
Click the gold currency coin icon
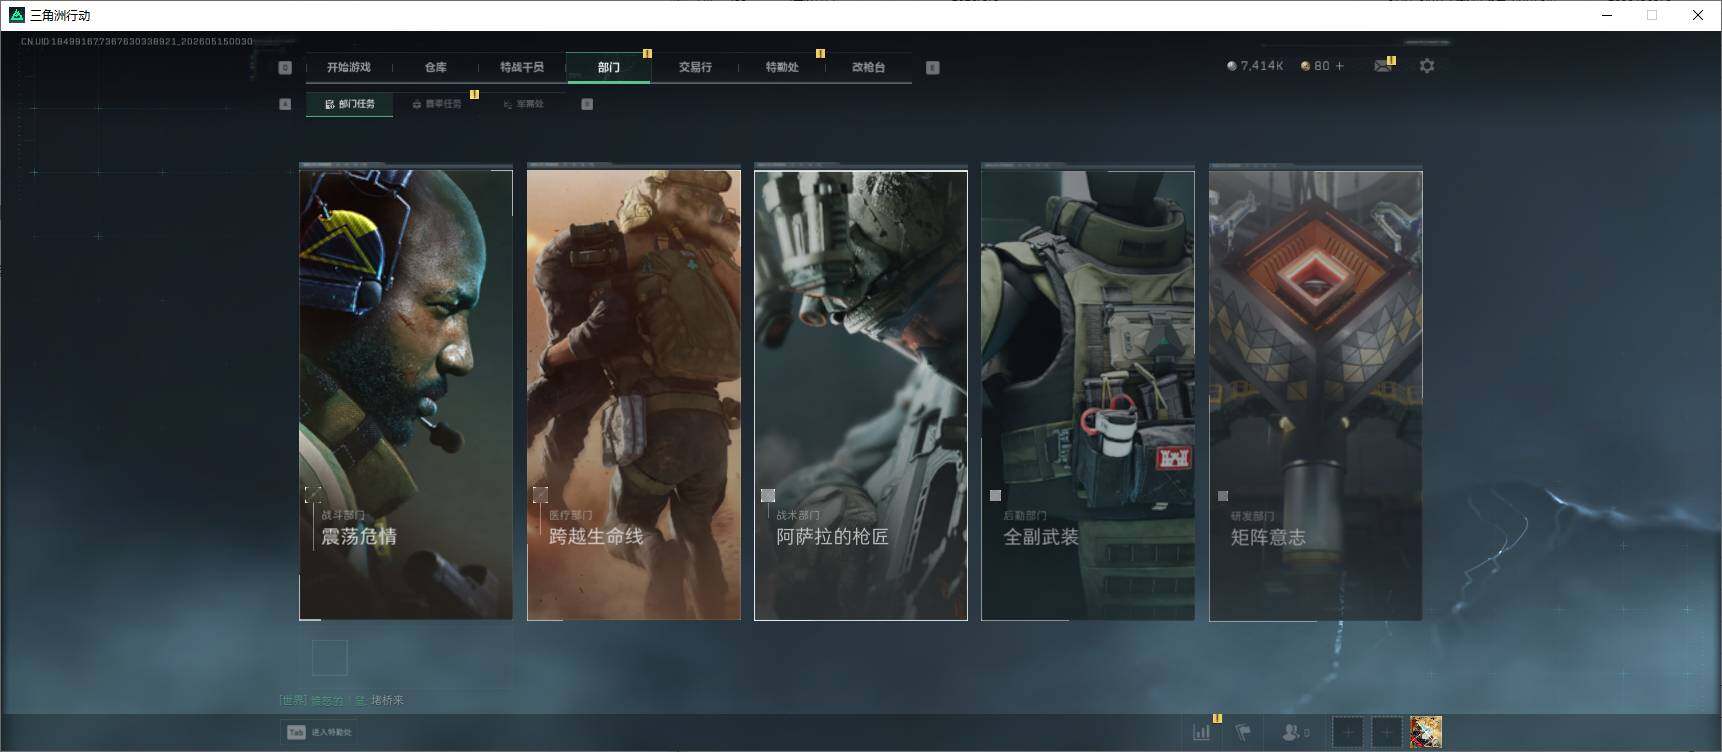[1305, 66]
